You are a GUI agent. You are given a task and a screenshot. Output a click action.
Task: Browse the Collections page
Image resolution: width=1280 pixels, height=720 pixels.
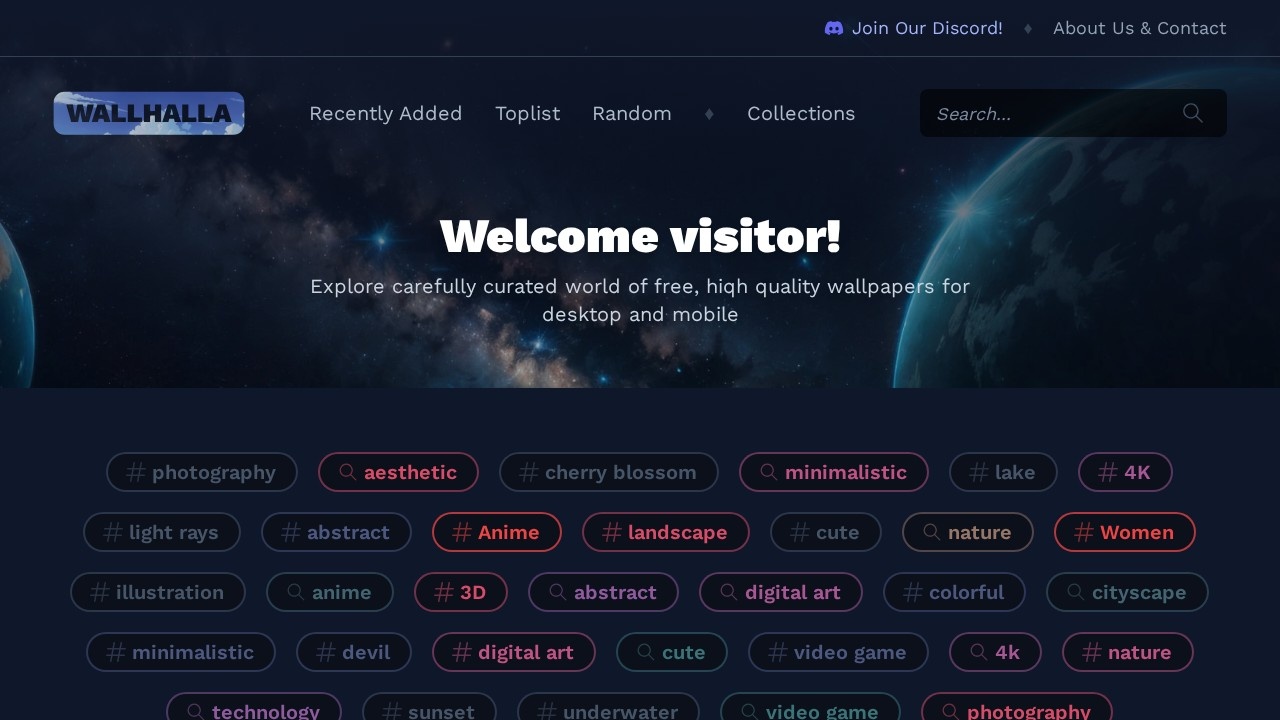[801, 113]
